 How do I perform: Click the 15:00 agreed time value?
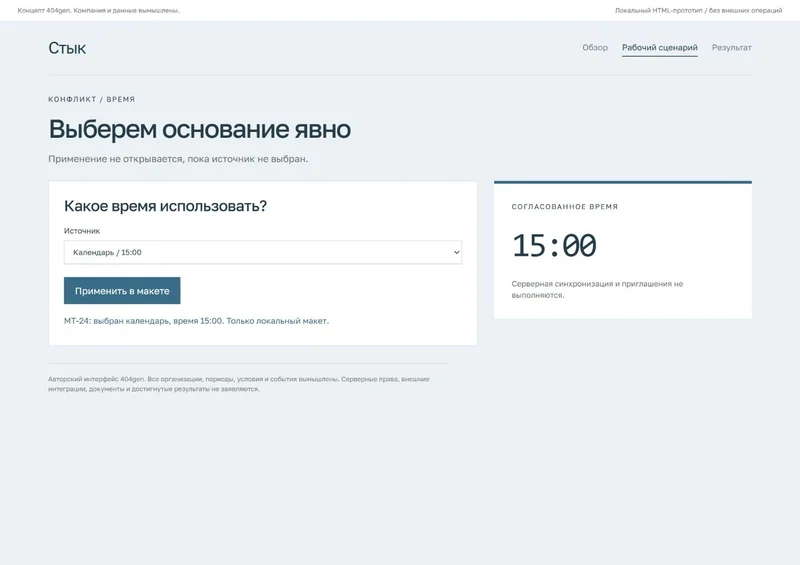pos(554,245)
